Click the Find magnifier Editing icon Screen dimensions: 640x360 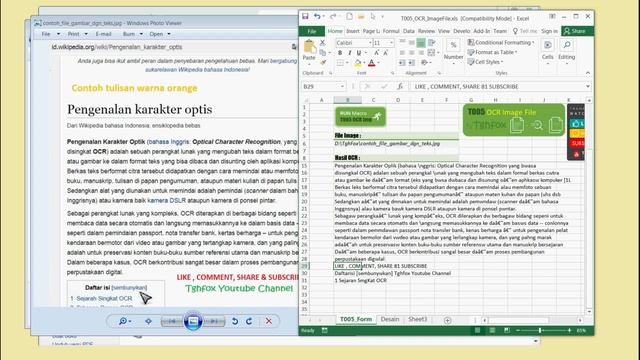click(567, 45)
